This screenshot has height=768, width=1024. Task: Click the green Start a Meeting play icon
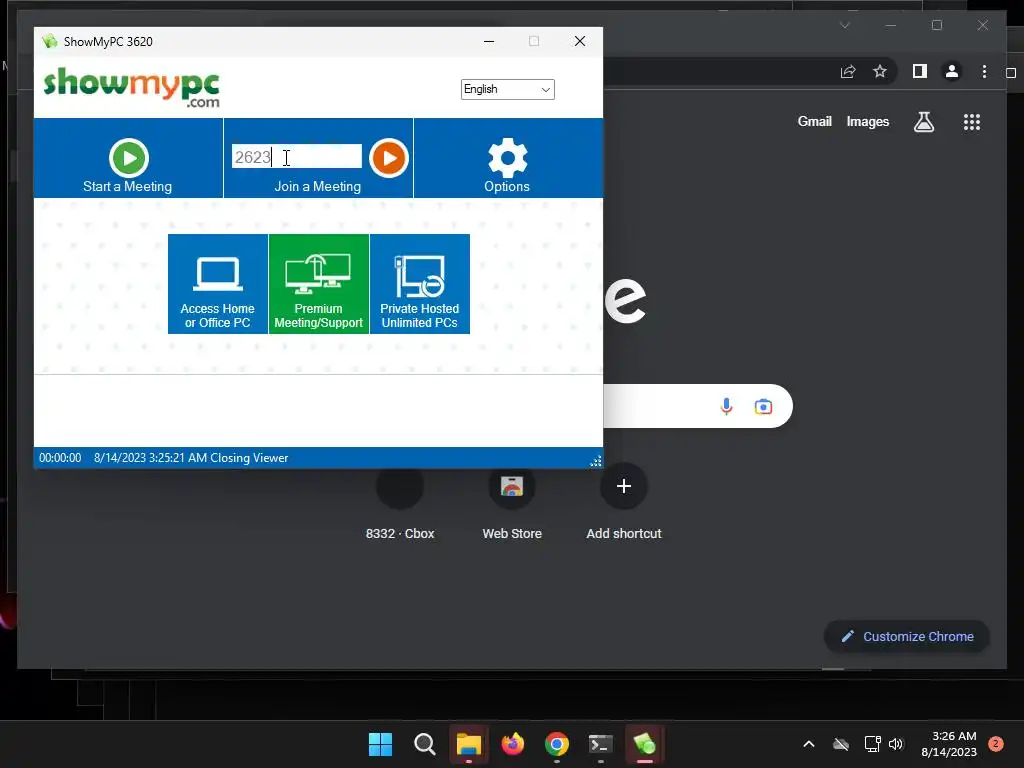[x=129, y=157]
